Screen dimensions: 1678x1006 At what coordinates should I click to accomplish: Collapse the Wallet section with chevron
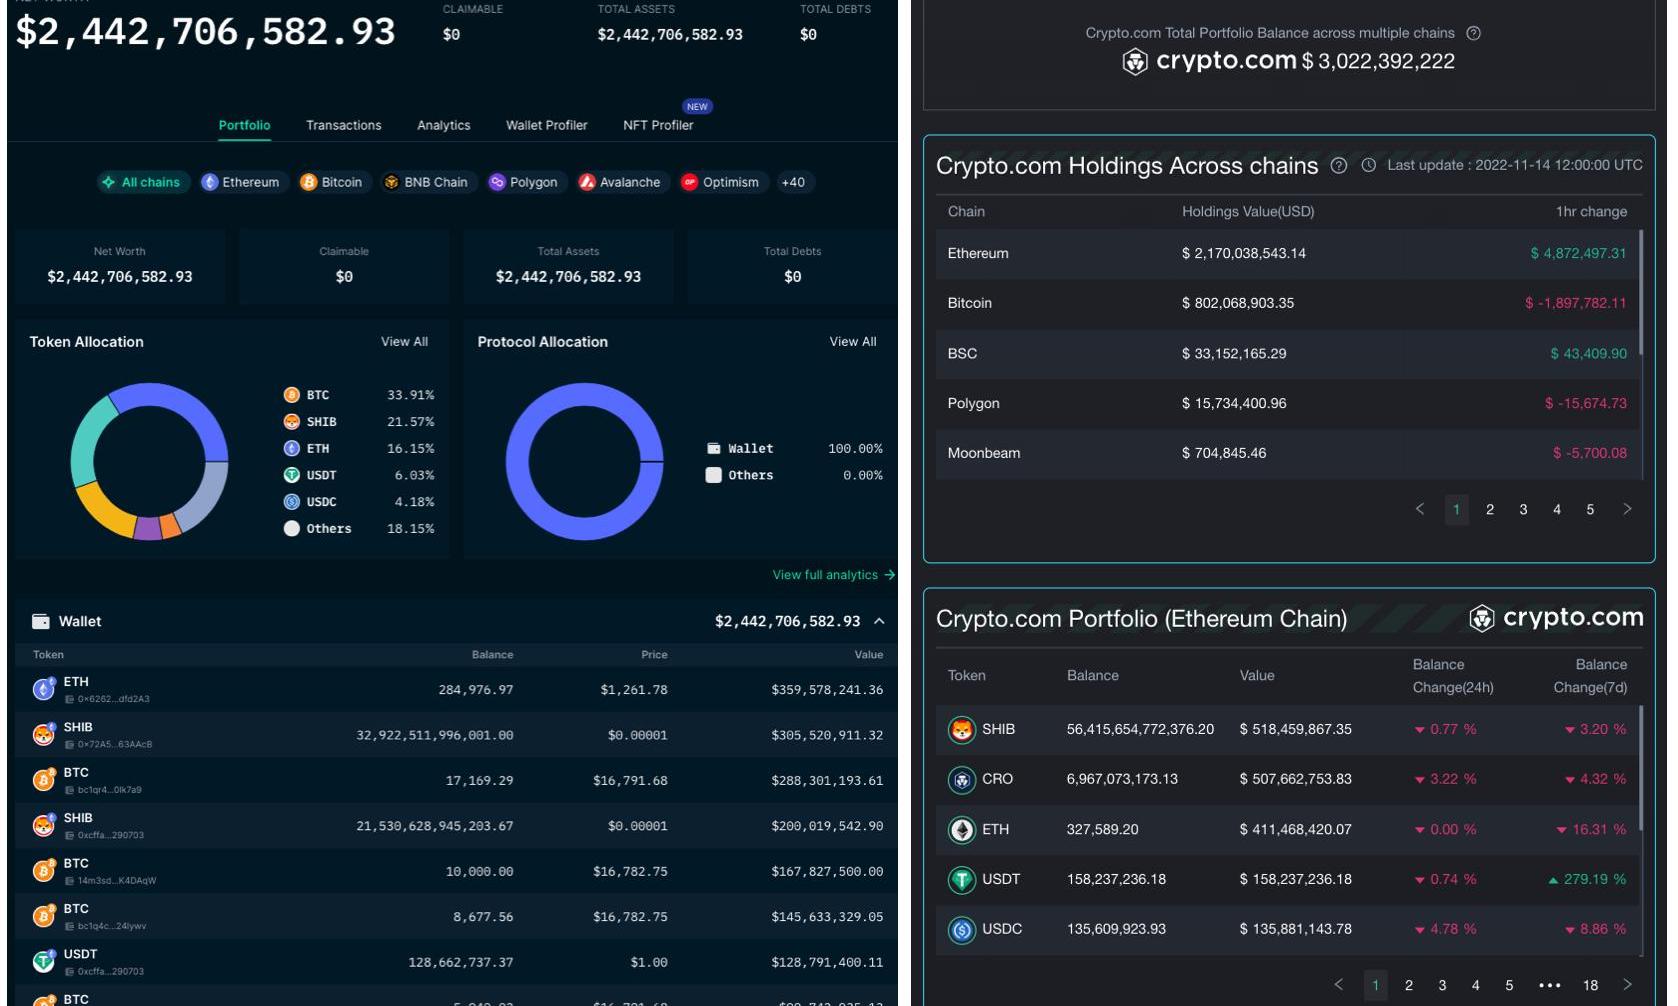[879, 622]
